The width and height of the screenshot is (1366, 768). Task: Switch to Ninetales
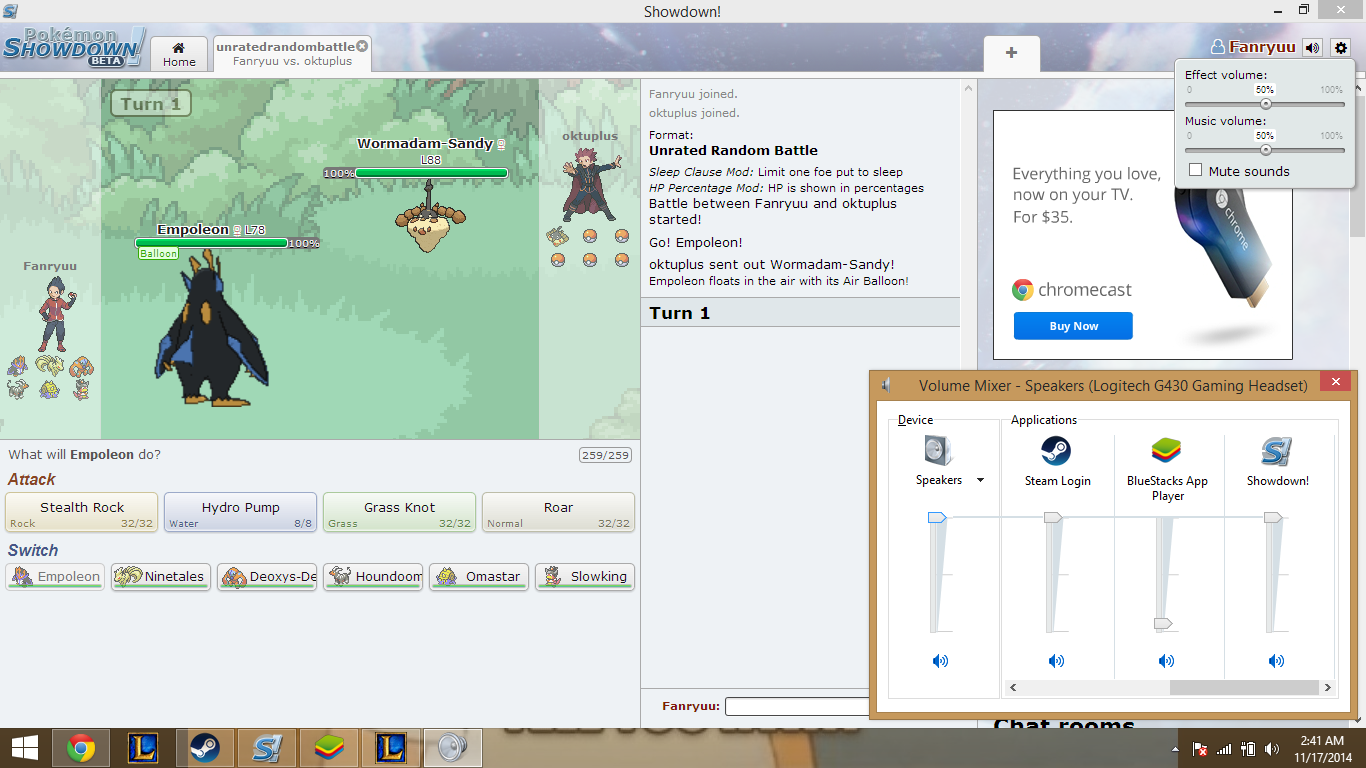pos(161,577)
